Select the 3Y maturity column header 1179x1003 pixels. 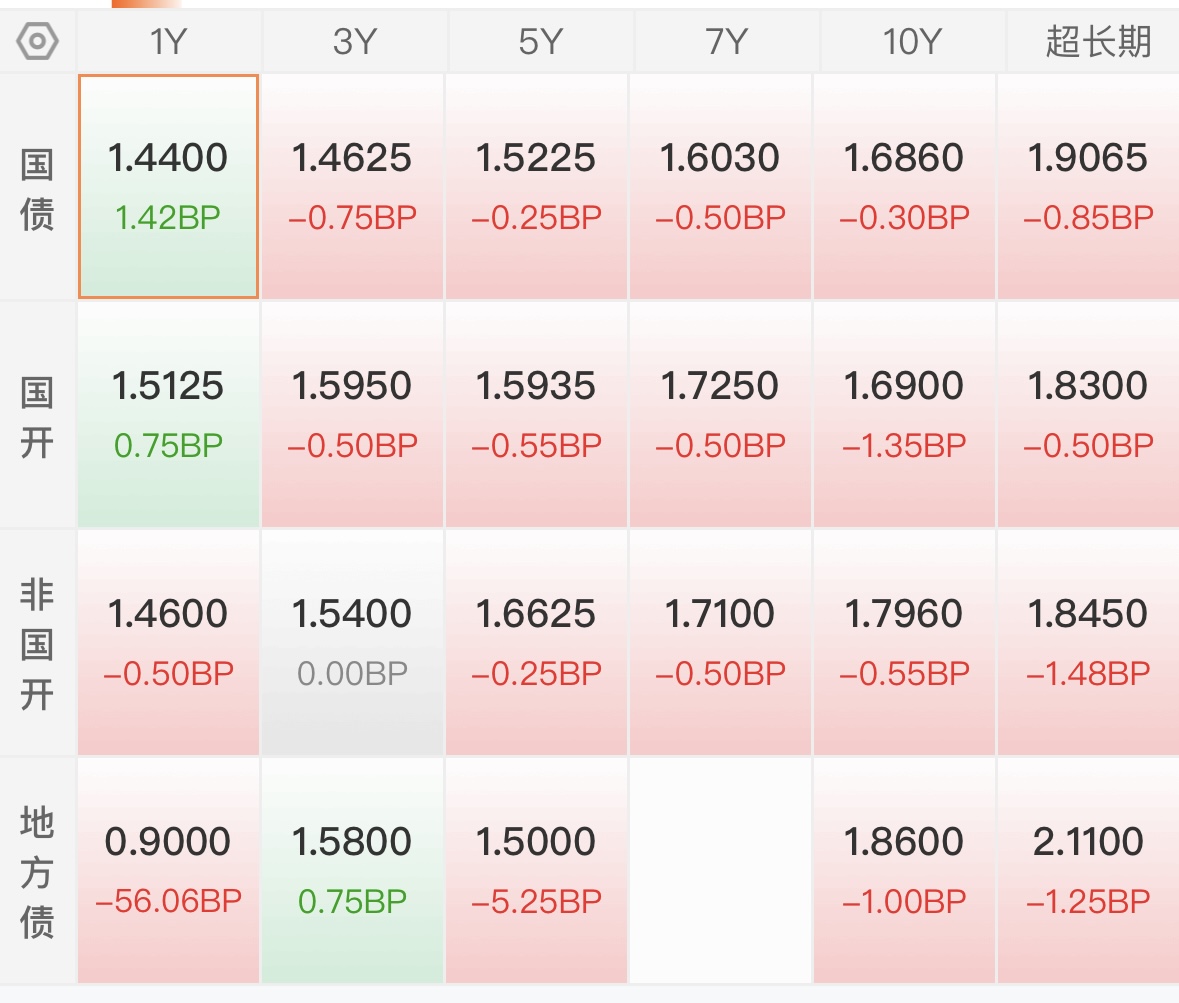353,41
